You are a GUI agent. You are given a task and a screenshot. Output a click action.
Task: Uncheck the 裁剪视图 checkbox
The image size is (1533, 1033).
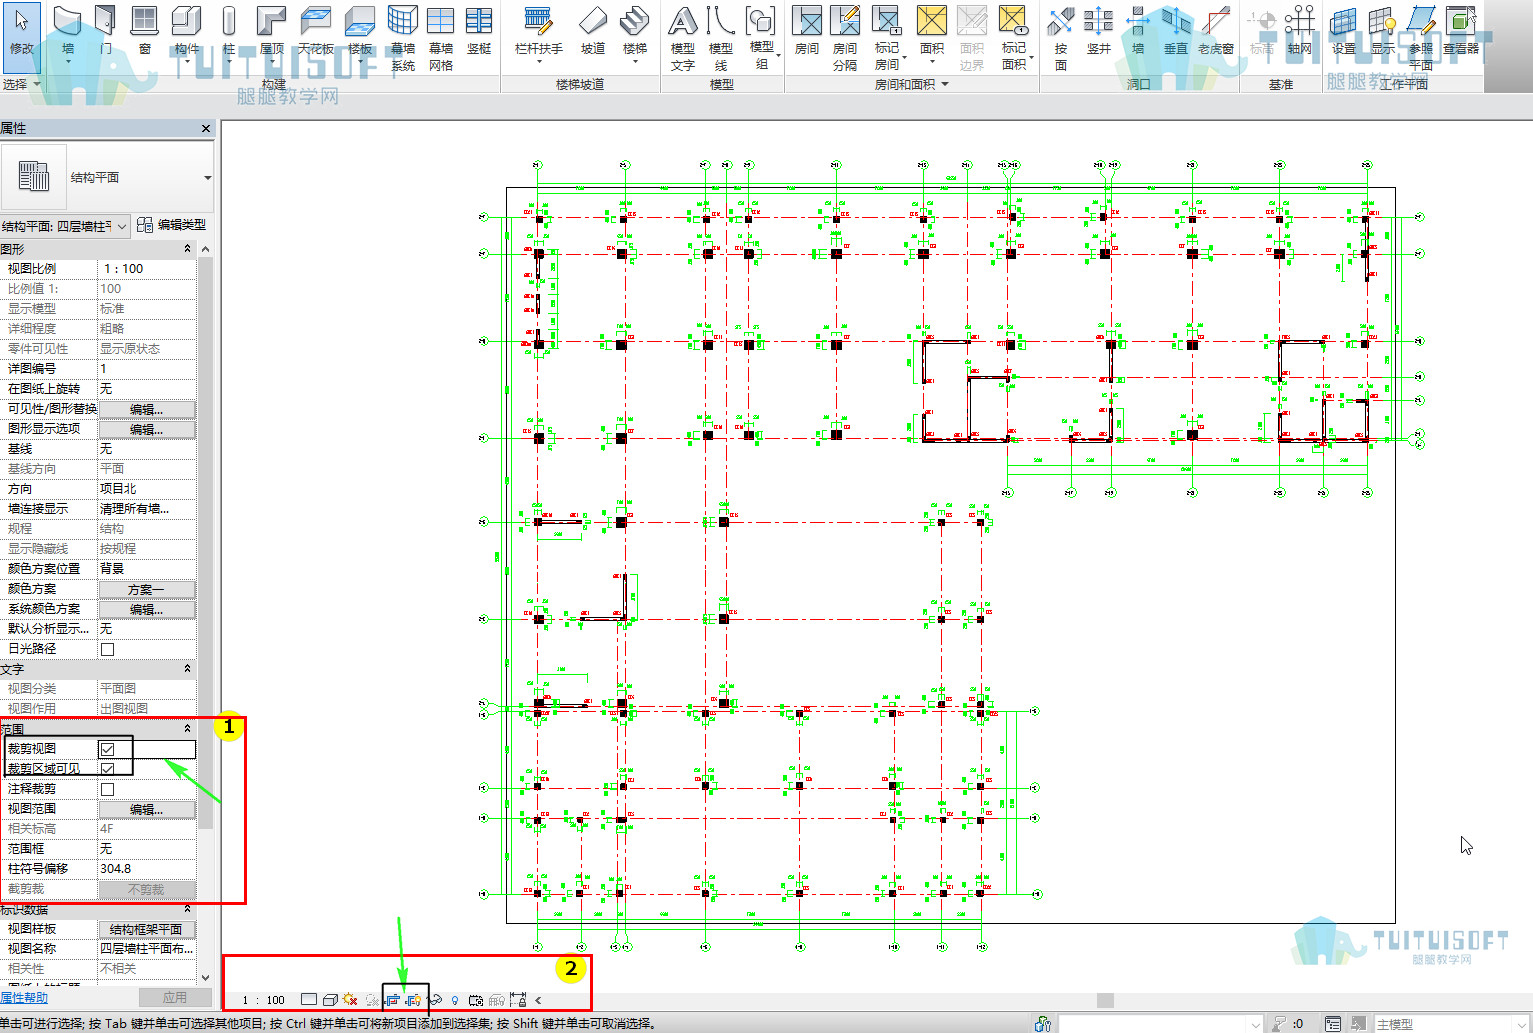click(x=107, y=749)
